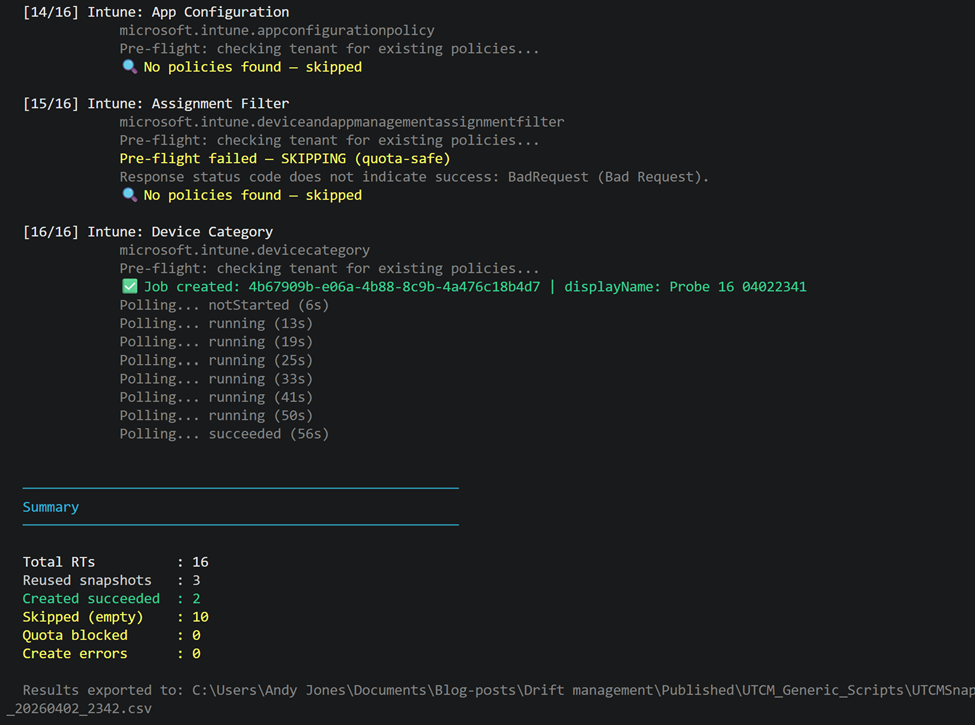Select the '[14/16] Intune: App Configuration' heading
The height and width of the screenshot is (725, 975).
click(x=156, y=12)
